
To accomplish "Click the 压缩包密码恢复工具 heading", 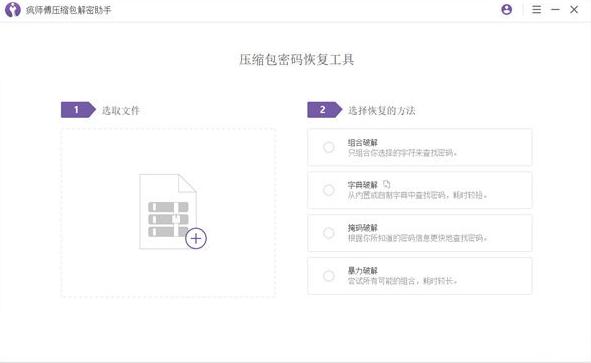I will coord(297,60).
